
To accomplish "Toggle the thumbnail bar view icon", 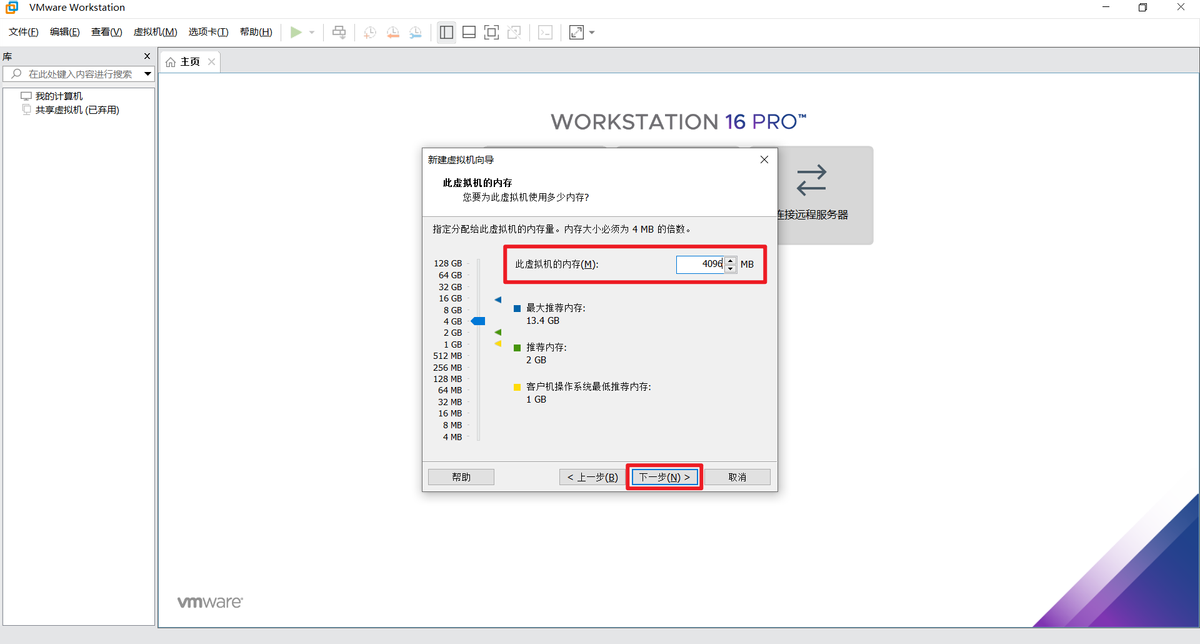I will pyautogui.click(x=469, y=32).
